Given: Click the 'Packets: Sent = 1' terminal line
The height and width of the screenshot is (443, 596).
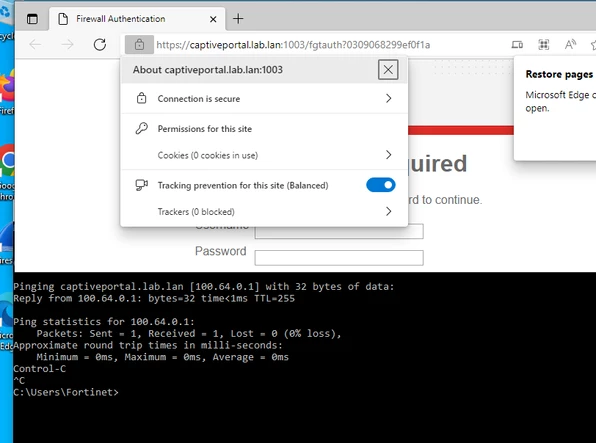Looking at the screenshot, I should coord(189,333).
